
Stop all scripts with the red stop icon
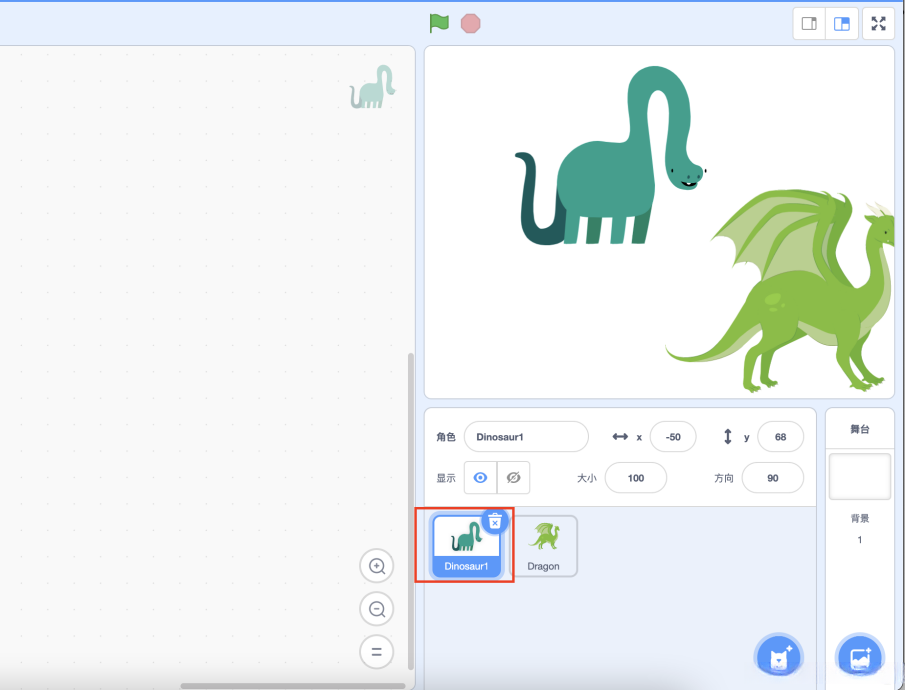[x=470, y=22]
